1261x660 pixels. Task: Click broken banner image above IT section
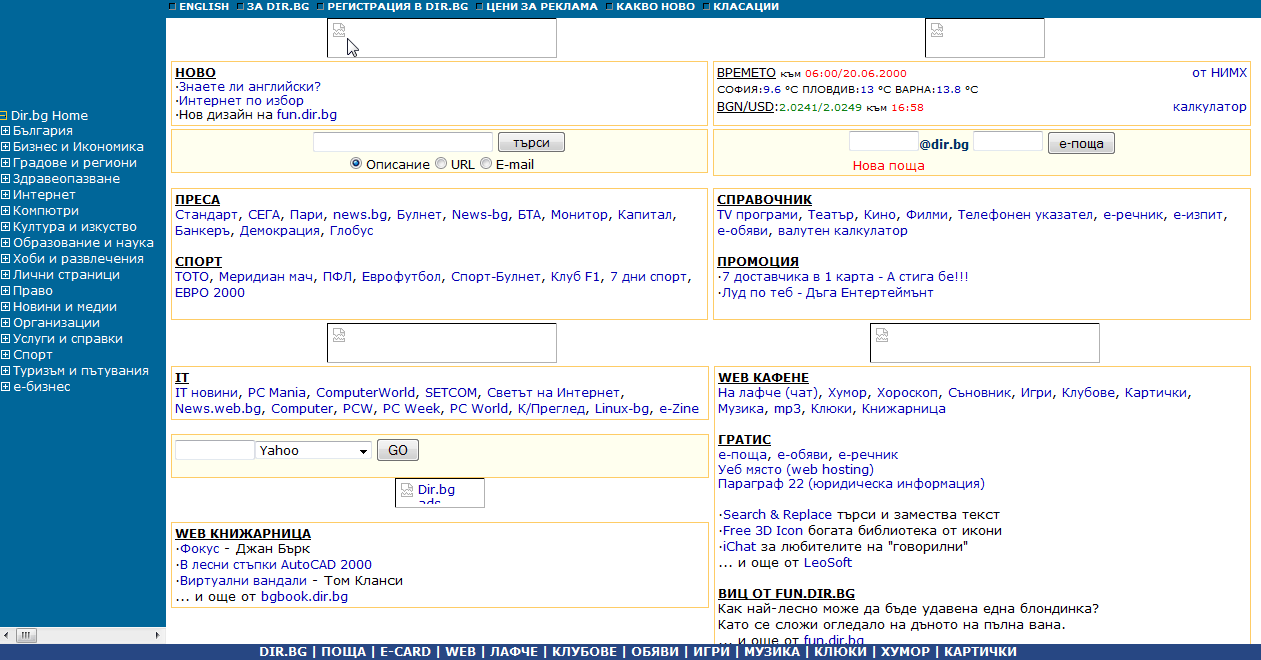[441, 343]
